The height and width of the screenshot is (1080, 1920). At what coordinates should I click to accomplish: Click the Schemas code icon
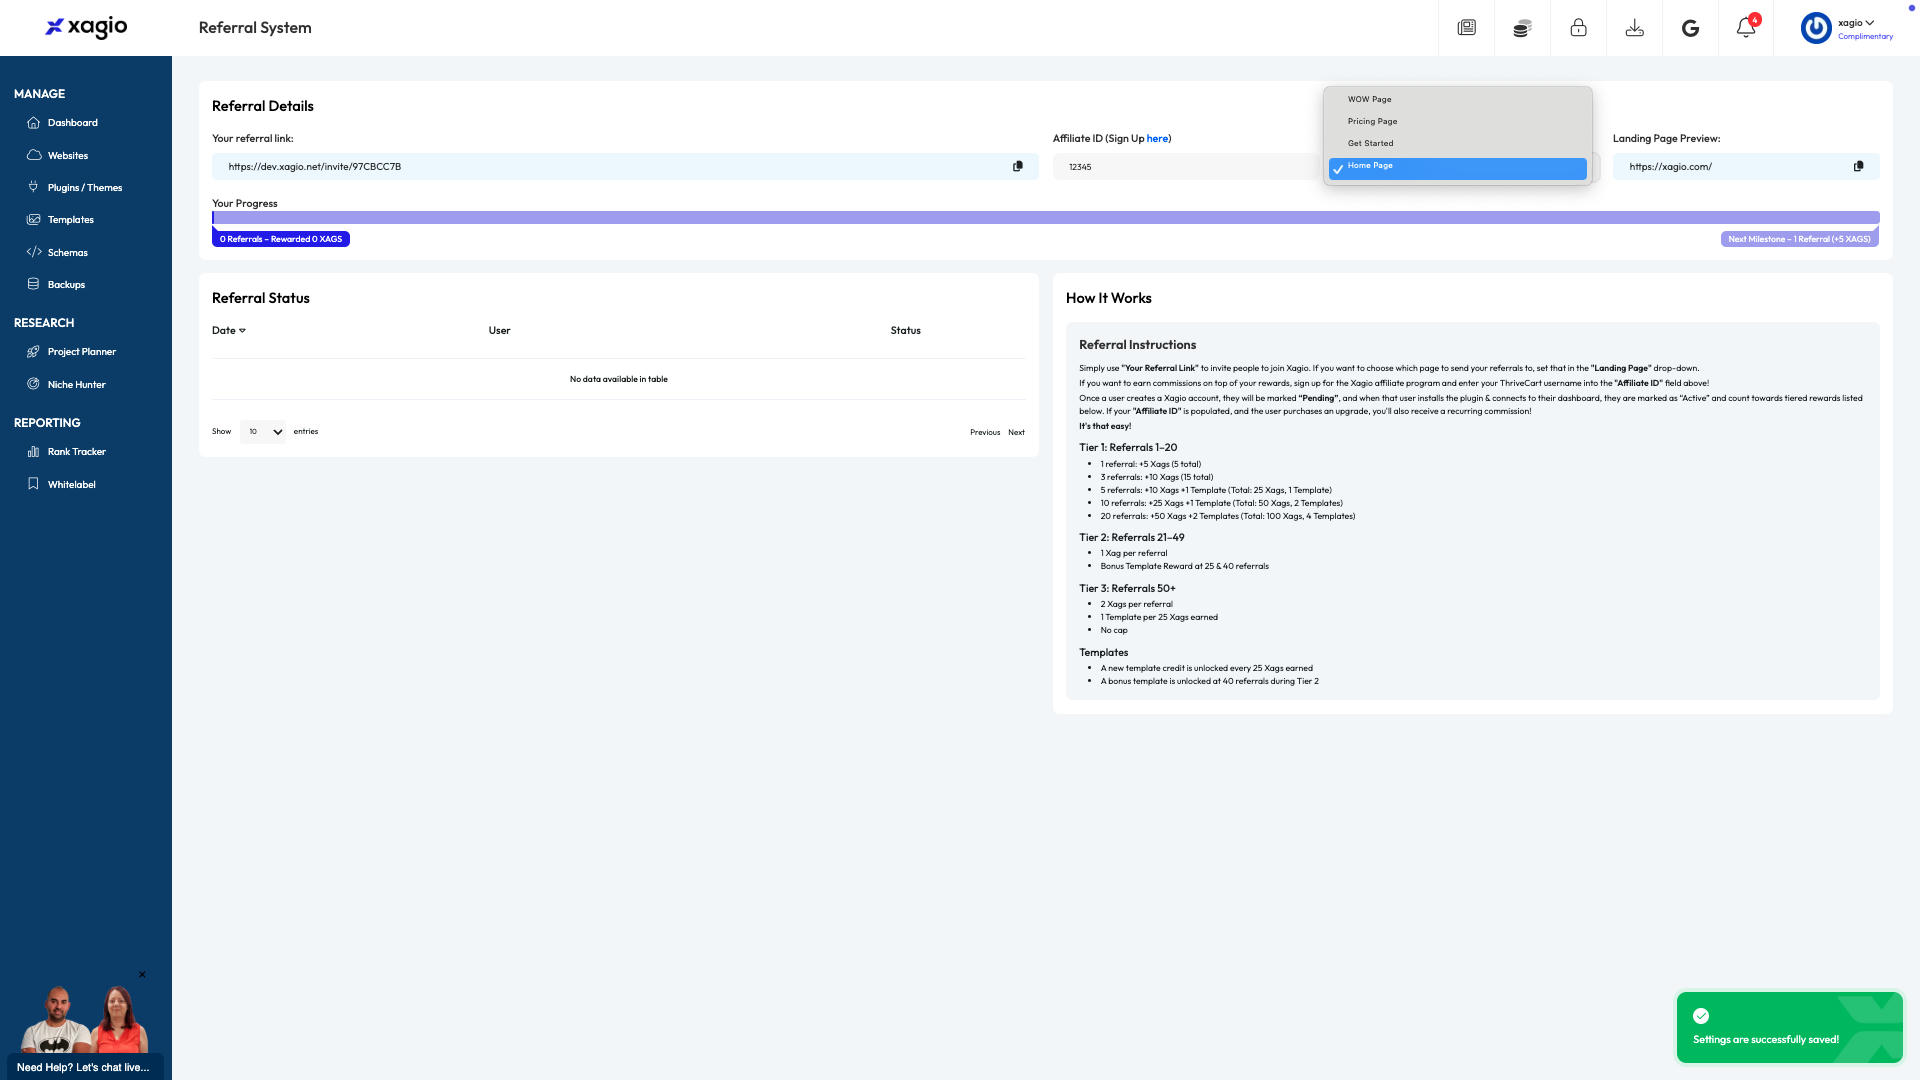pyautogui.click(x=34, y=252)
